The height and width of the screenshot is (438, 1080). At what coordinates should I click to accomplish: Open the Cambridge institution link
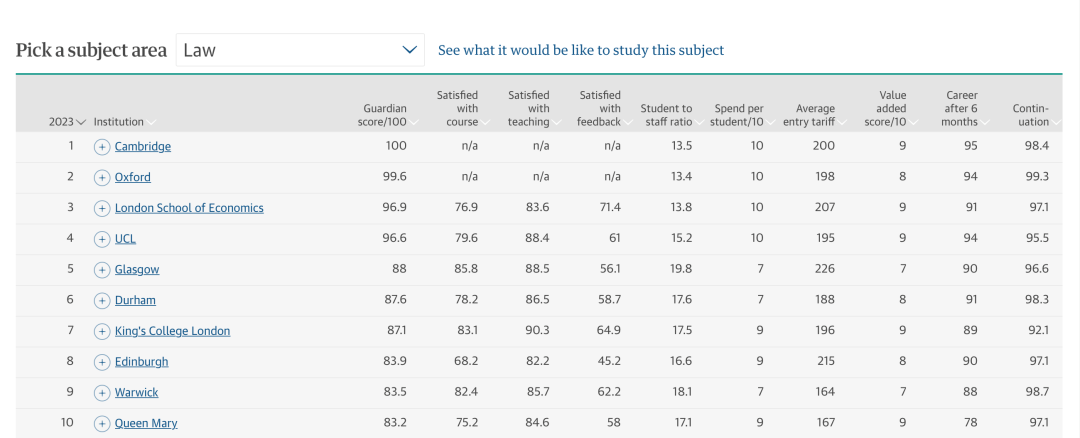click(143, 147)
